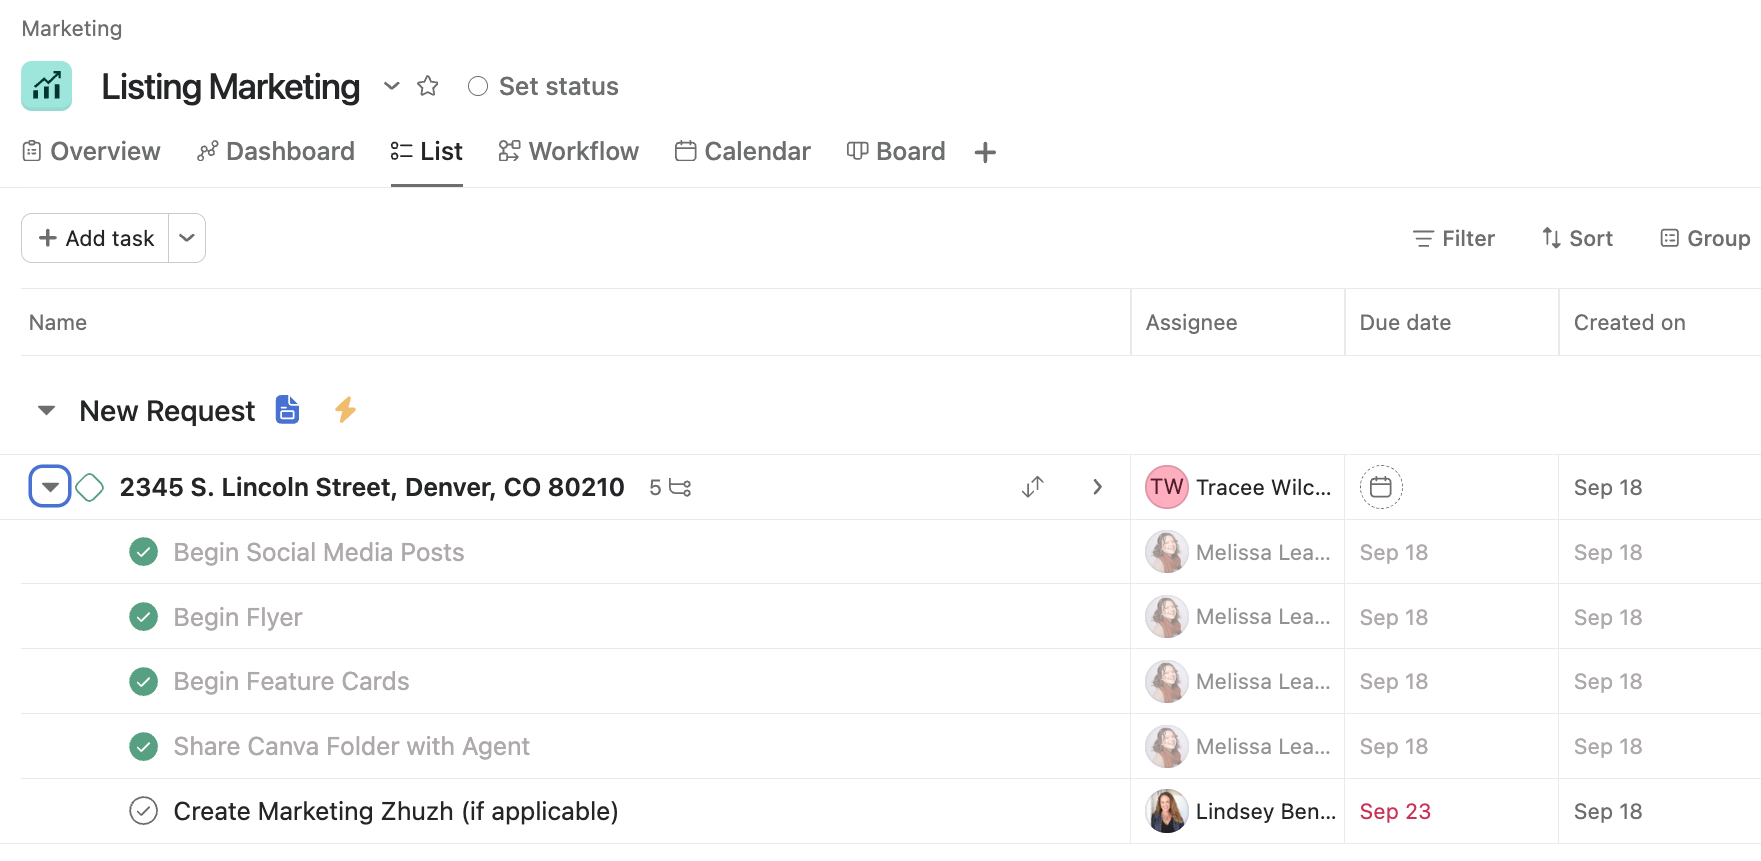Set a due date via the calendar icon on Lincoln Street row
The width and height of the screenshot is (1761, 861).
pos(1381,487)
